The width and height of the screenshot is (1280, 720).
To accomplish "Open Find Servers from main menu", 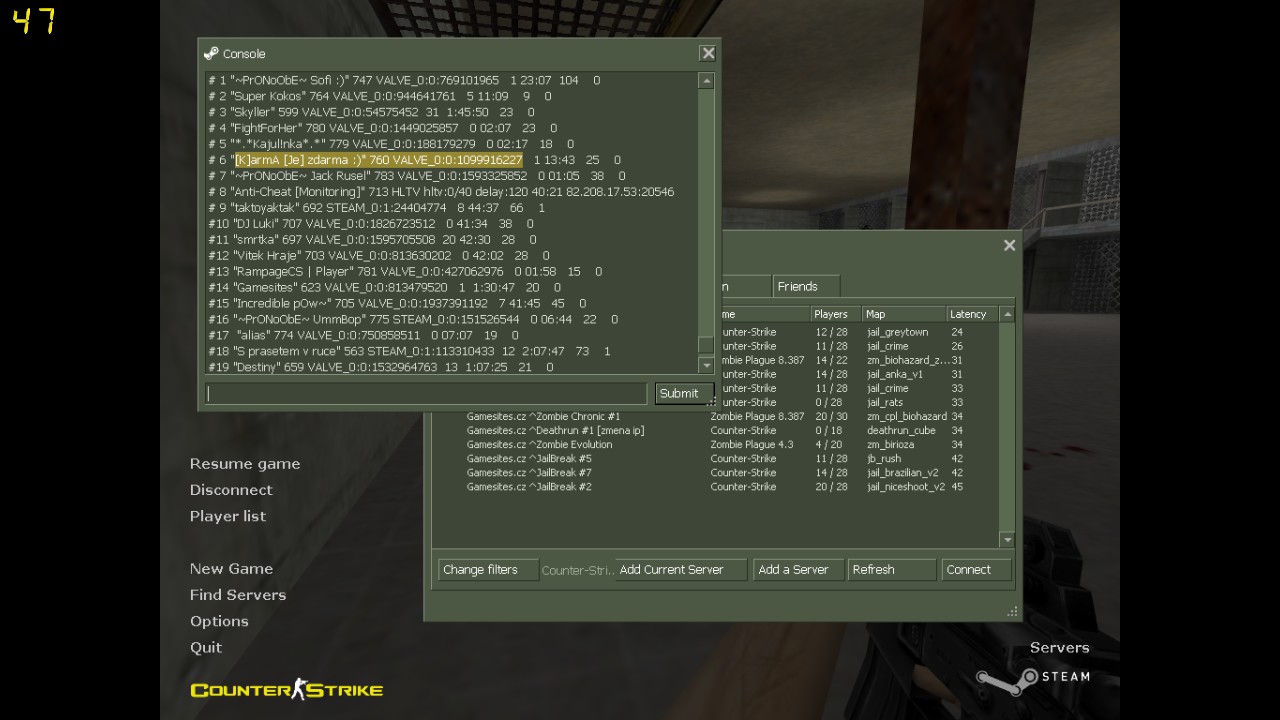I will click(238, 595).
